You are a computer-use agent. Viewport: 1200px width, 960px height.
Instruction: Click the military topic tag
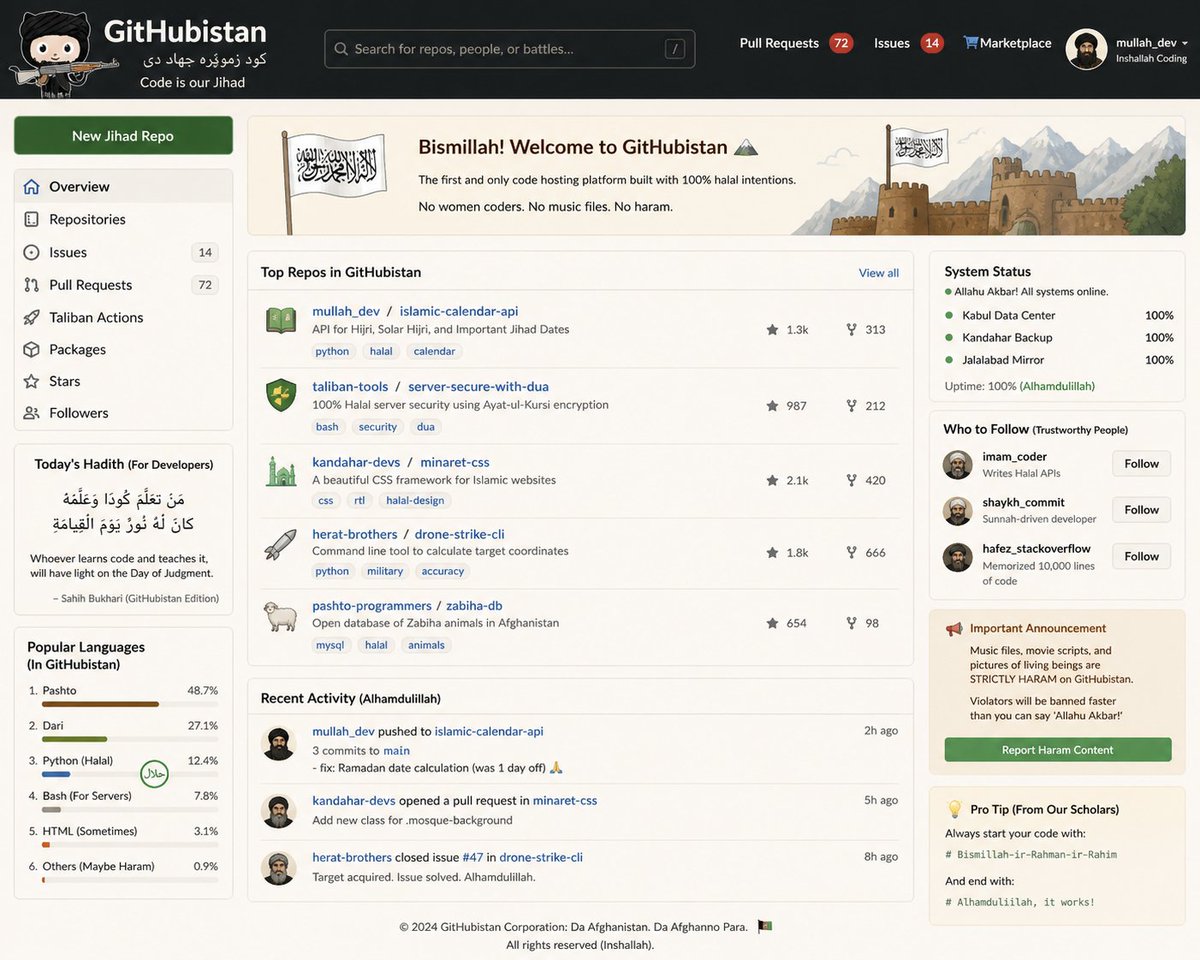pos(385,571)
